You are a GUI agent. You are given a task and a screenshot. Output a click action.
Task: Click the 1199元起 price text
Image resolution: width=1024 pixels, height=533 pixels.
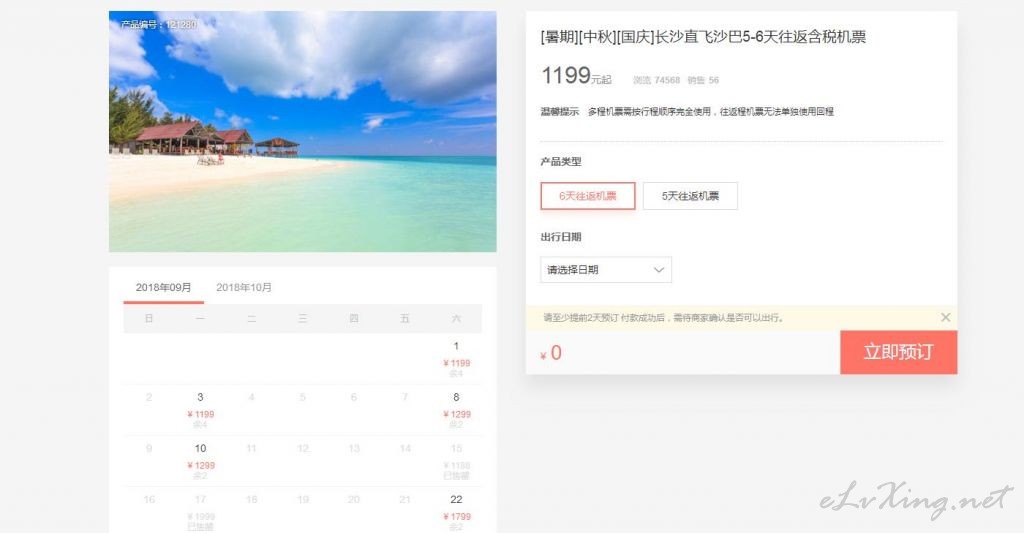tap(576, 76)
